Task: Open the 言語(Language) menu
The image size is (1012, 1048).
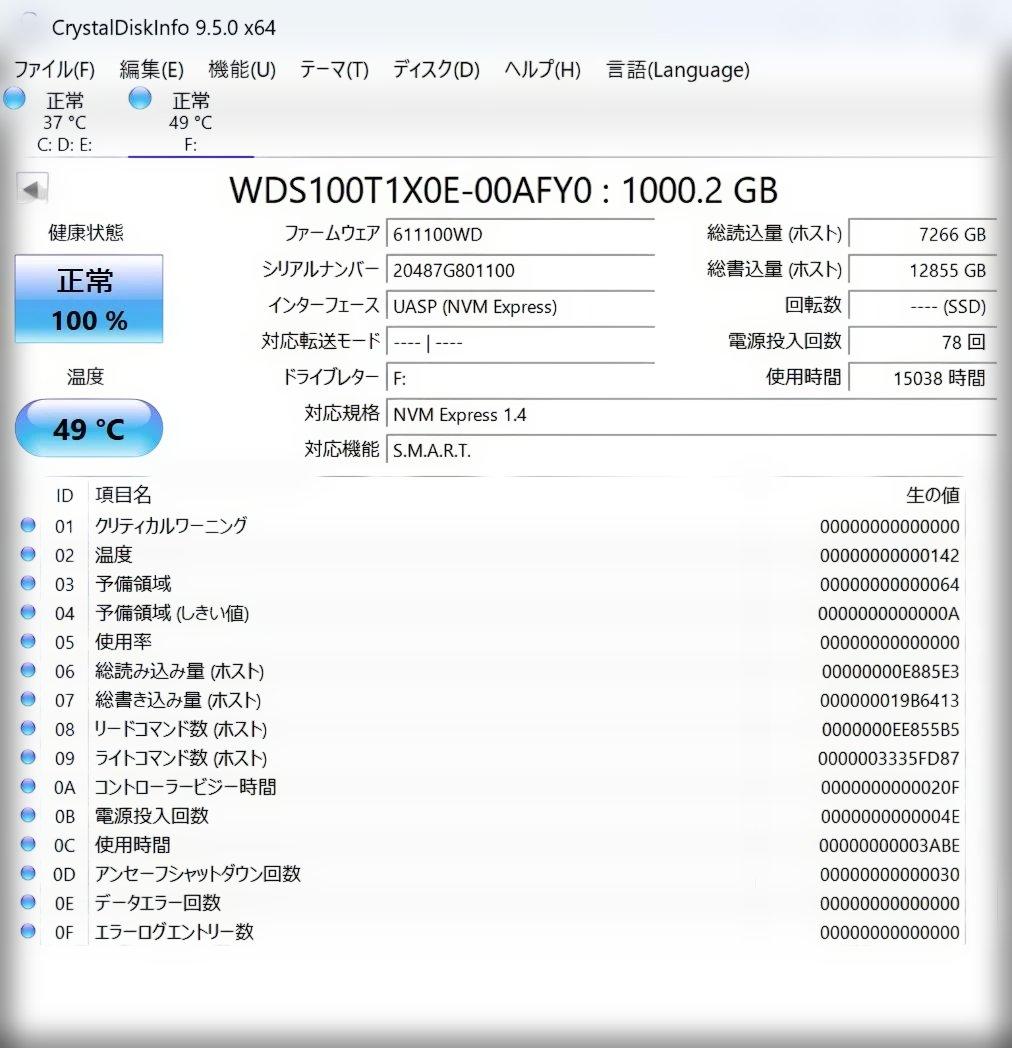Action: pos(678,70)
